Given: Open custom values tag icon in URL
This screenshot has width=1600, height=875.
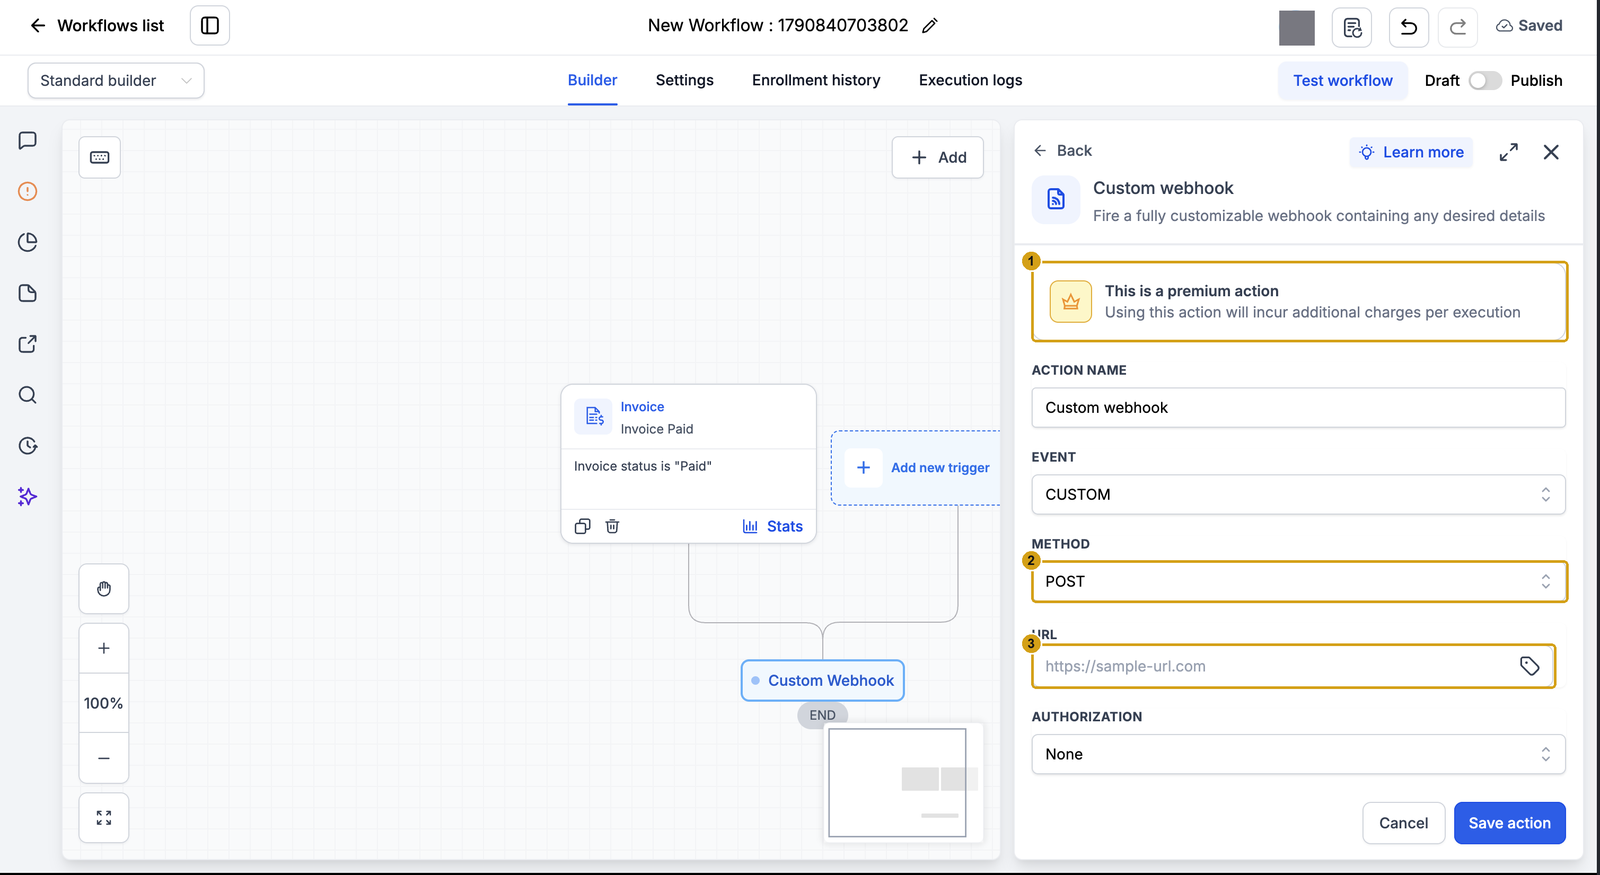Looking at the screenshot, I should (1530, 666).
